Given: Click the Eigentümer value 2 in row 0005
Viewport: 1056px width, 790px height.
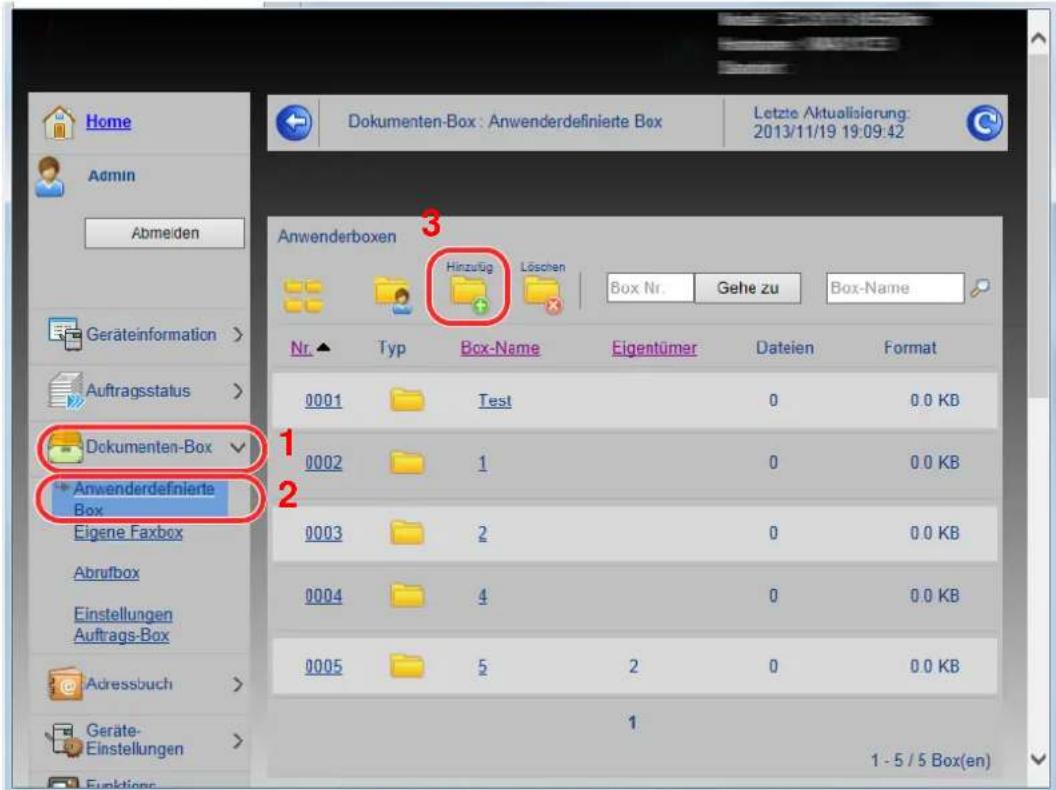Looking at the screenshot, I should tap(634, 667).
